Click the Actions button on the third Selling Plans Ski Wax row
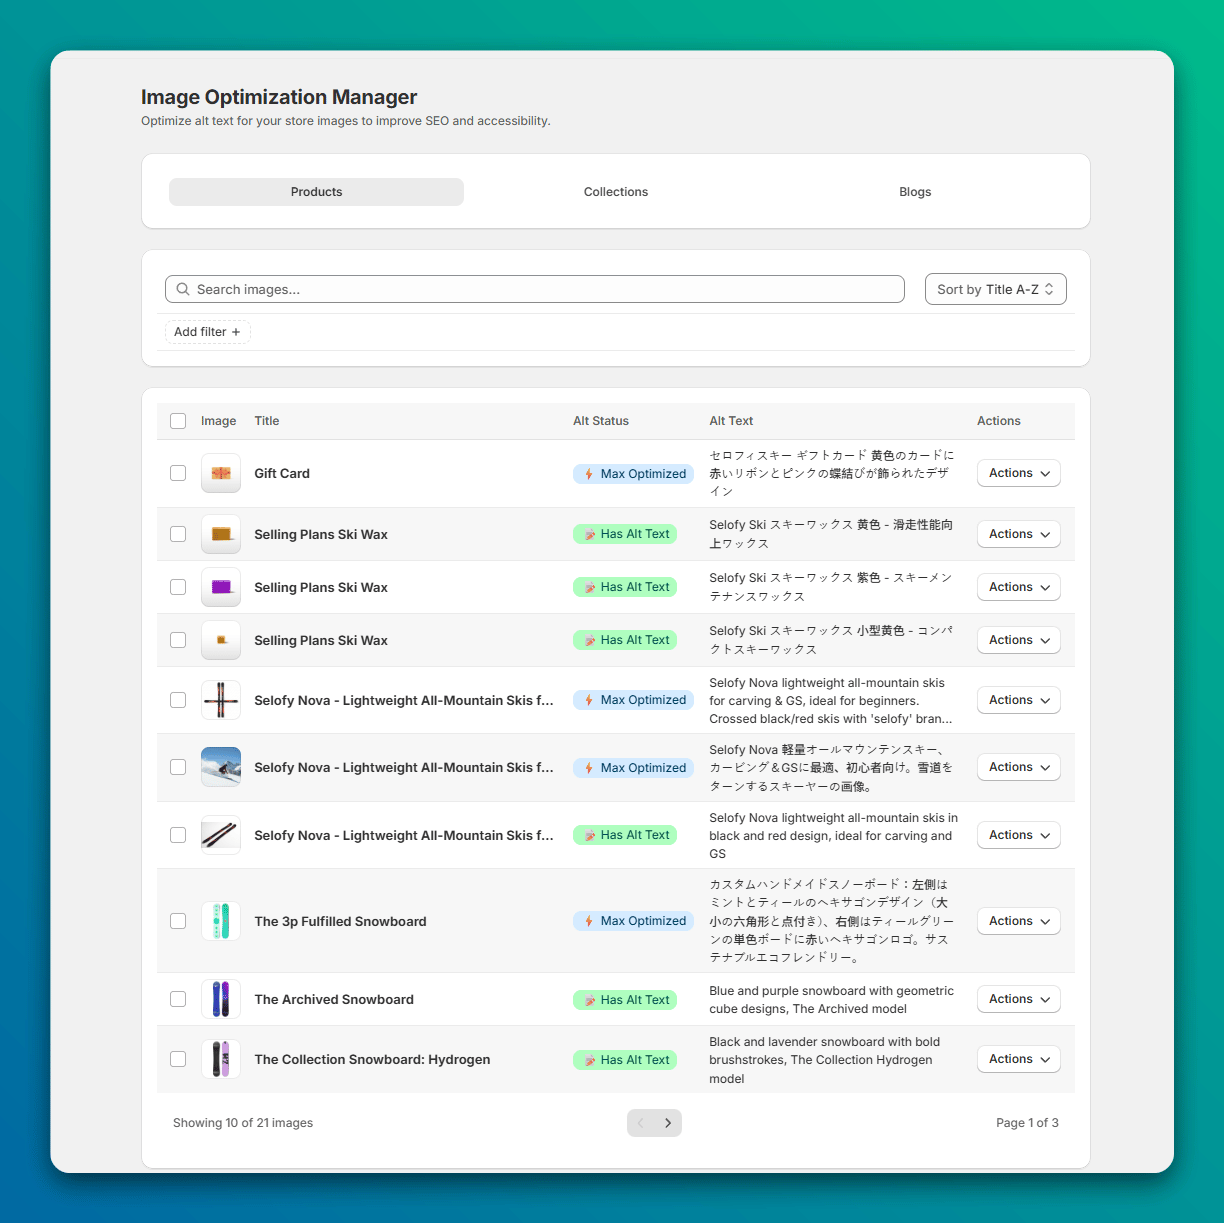 click(1018, 640)
